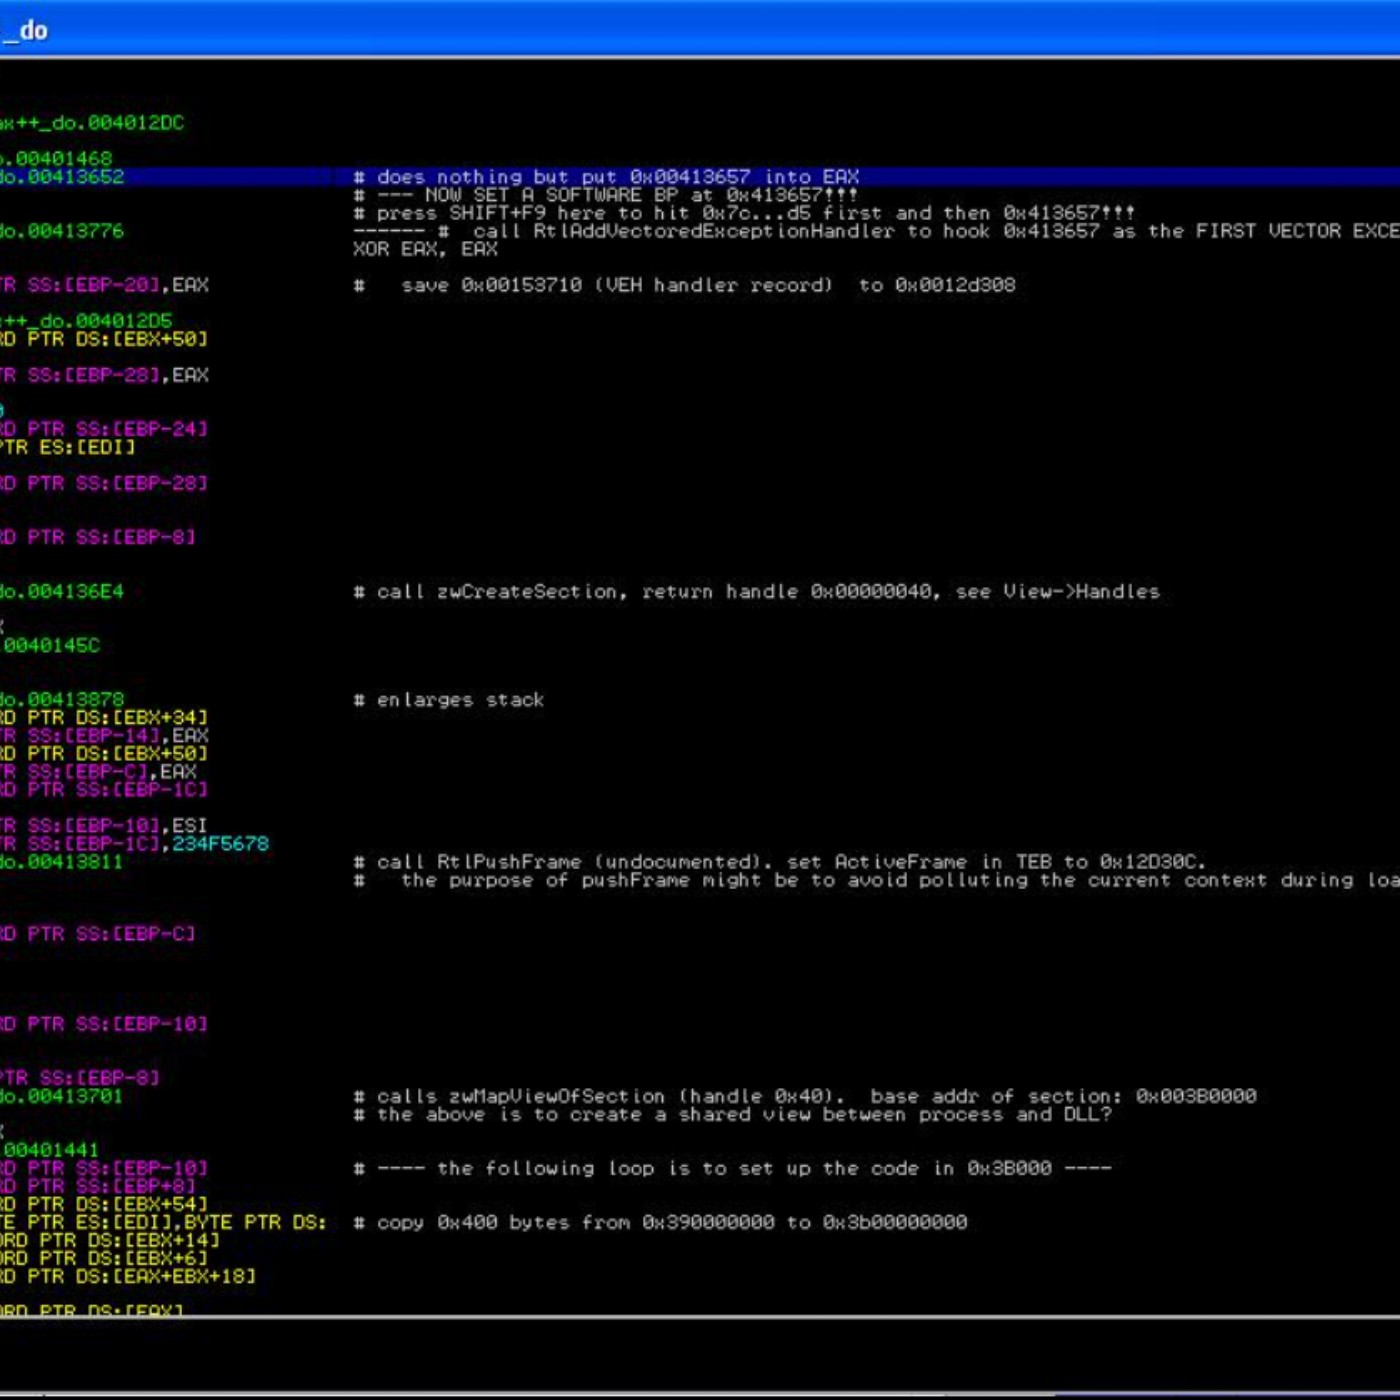The image size is (1400, 1400).
Task: Select operand 'SS:[EBP-10],ESI'
Action: (x=118, y=825)
